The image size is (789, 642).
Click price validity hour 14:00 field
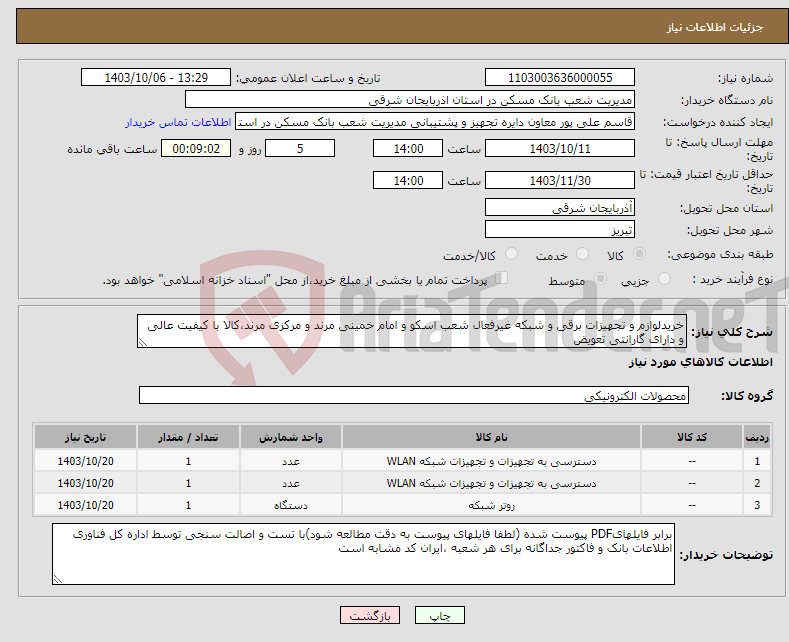coord(408,180)
